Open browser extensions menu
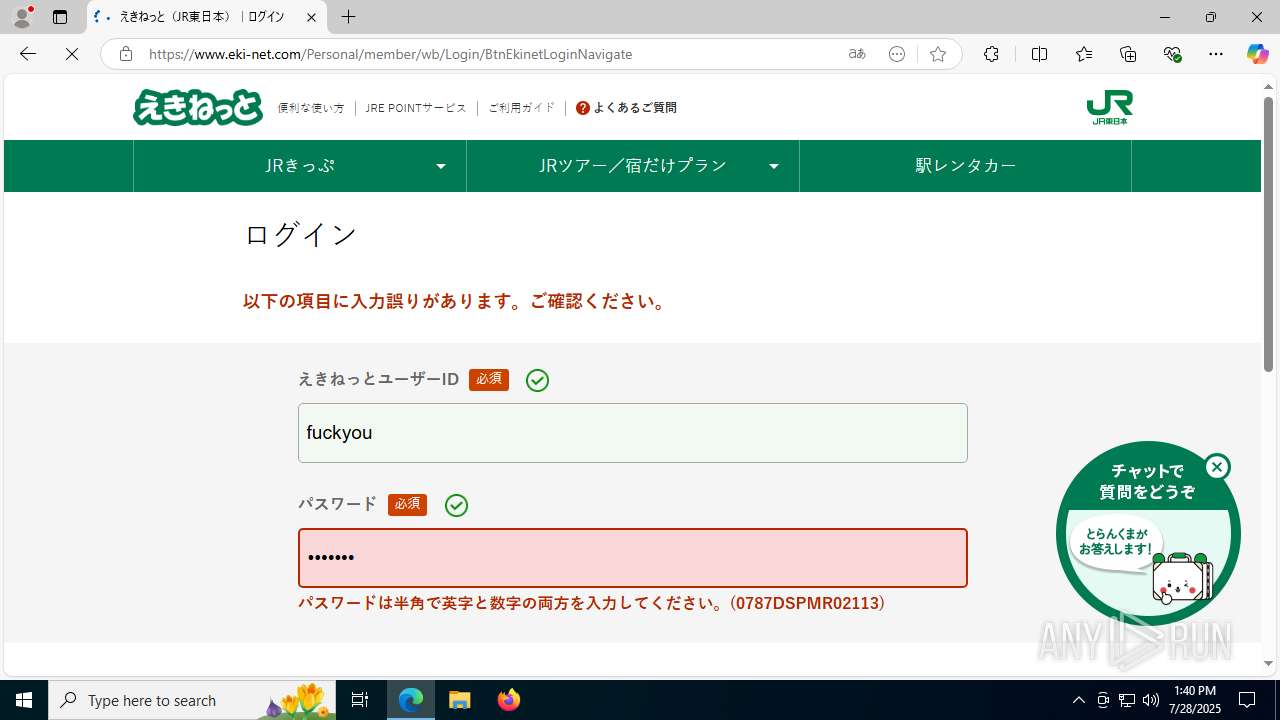The image size is (1280, 720). [991, 54]
